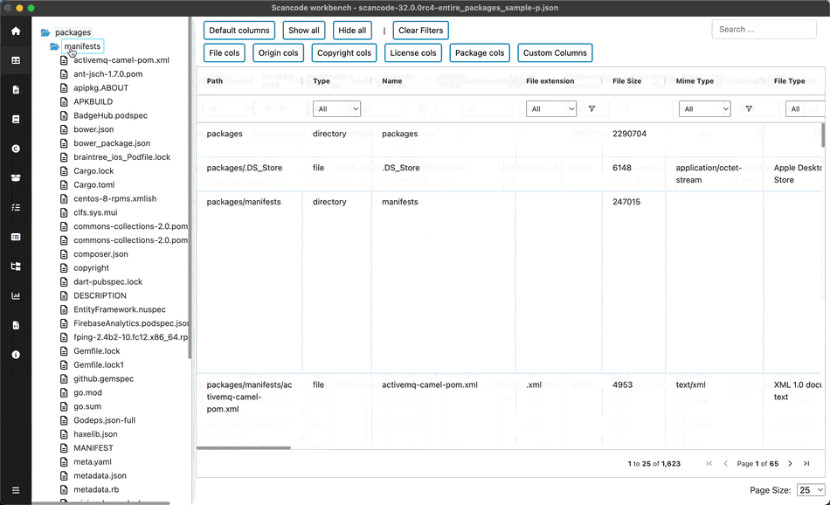This screenshot has width=830, height=505.
Task: Click the Default columns button
Action: [x=239, y=30]
